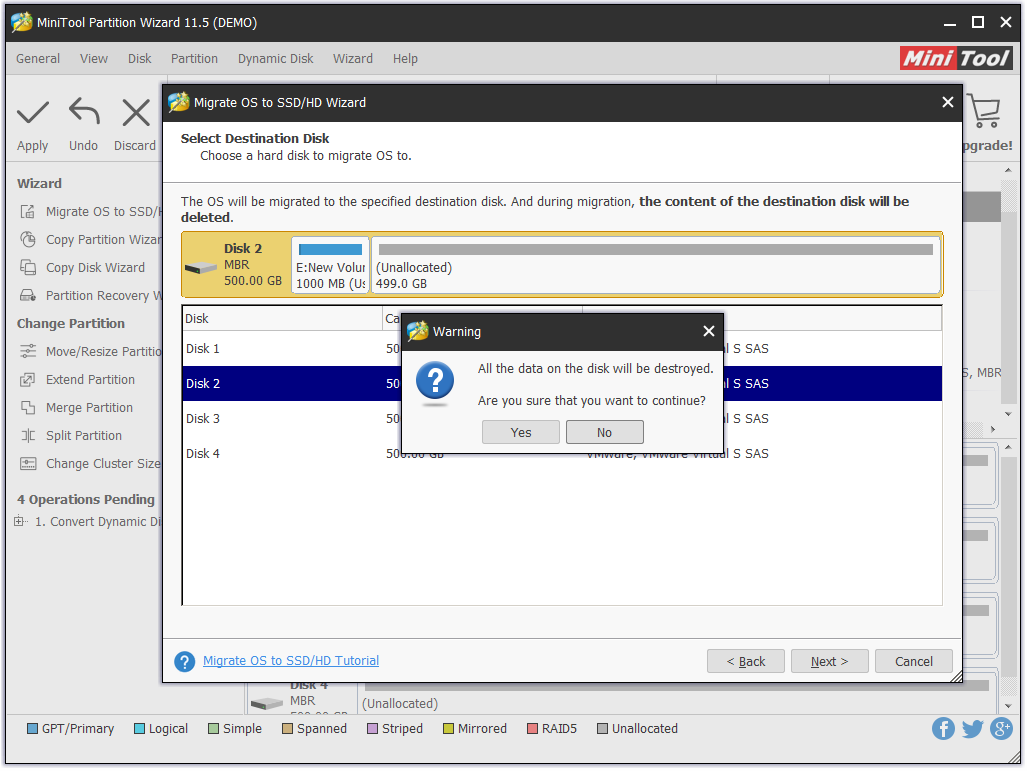Screen dimensions: 1027x771
Task: Click the Simple legend color swatch
Action: point(213,728)
